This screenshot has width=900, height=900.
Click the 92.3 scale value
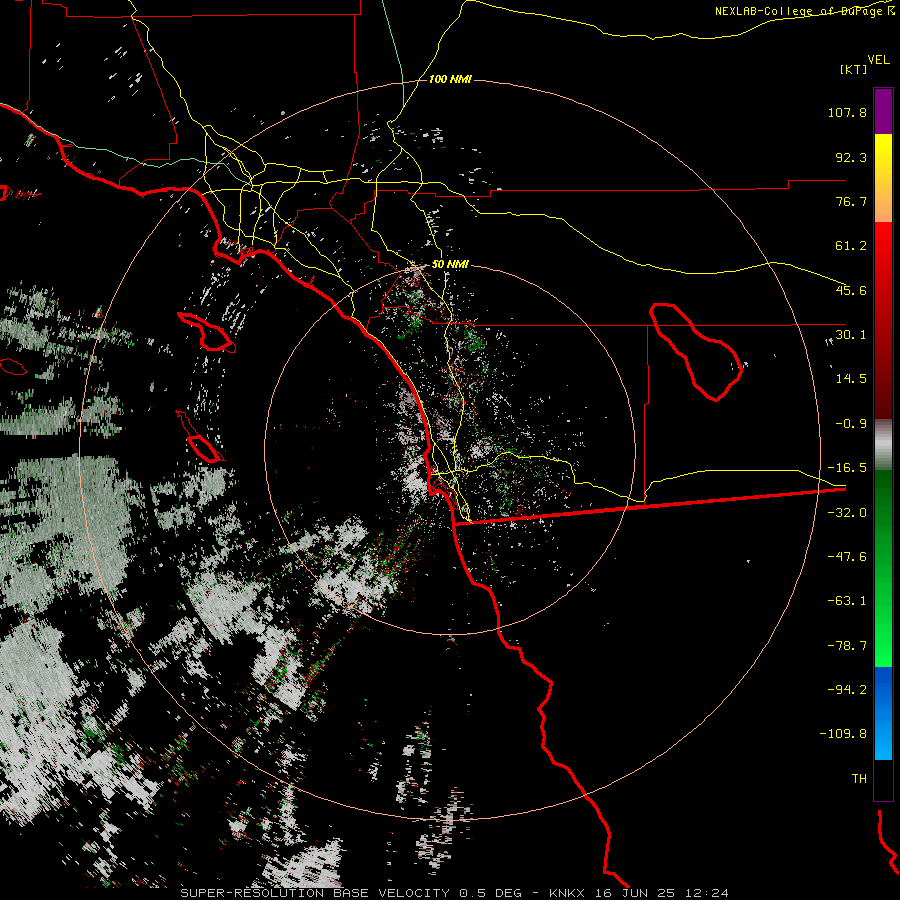(851, 157)
